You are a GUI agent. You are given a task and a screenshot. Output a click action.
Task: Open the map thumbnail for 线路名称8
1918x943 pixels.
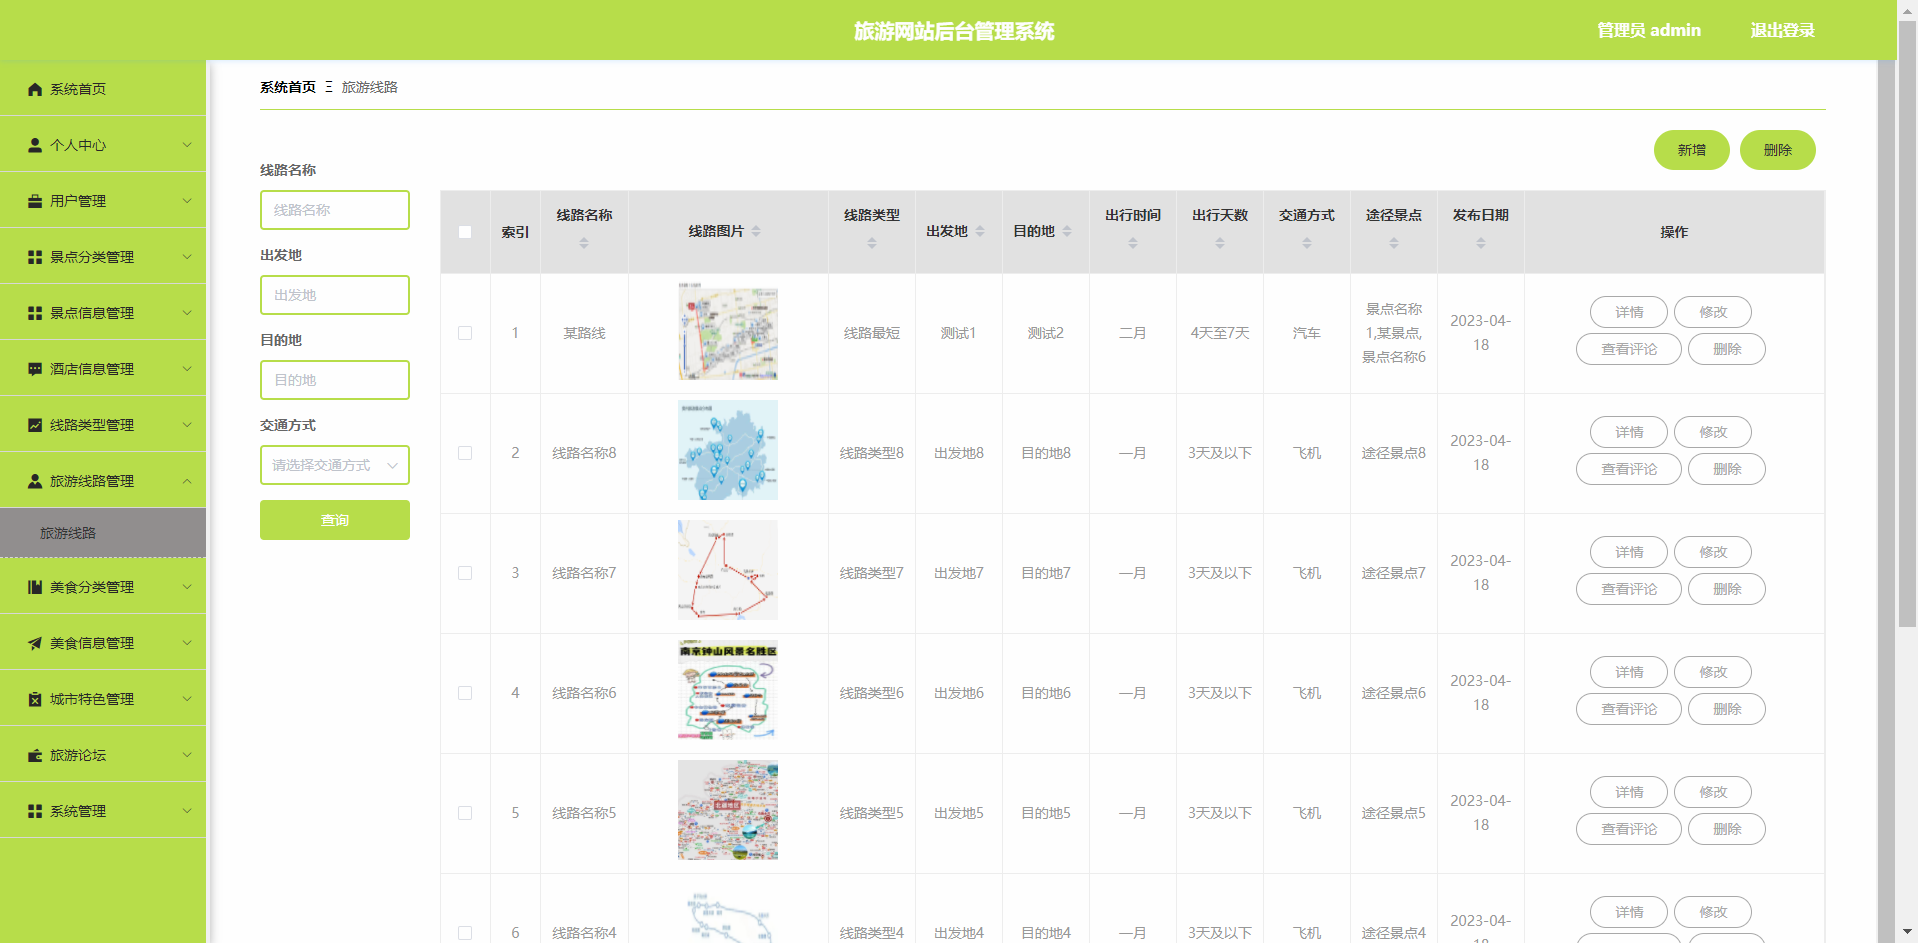tap(728, 450)
